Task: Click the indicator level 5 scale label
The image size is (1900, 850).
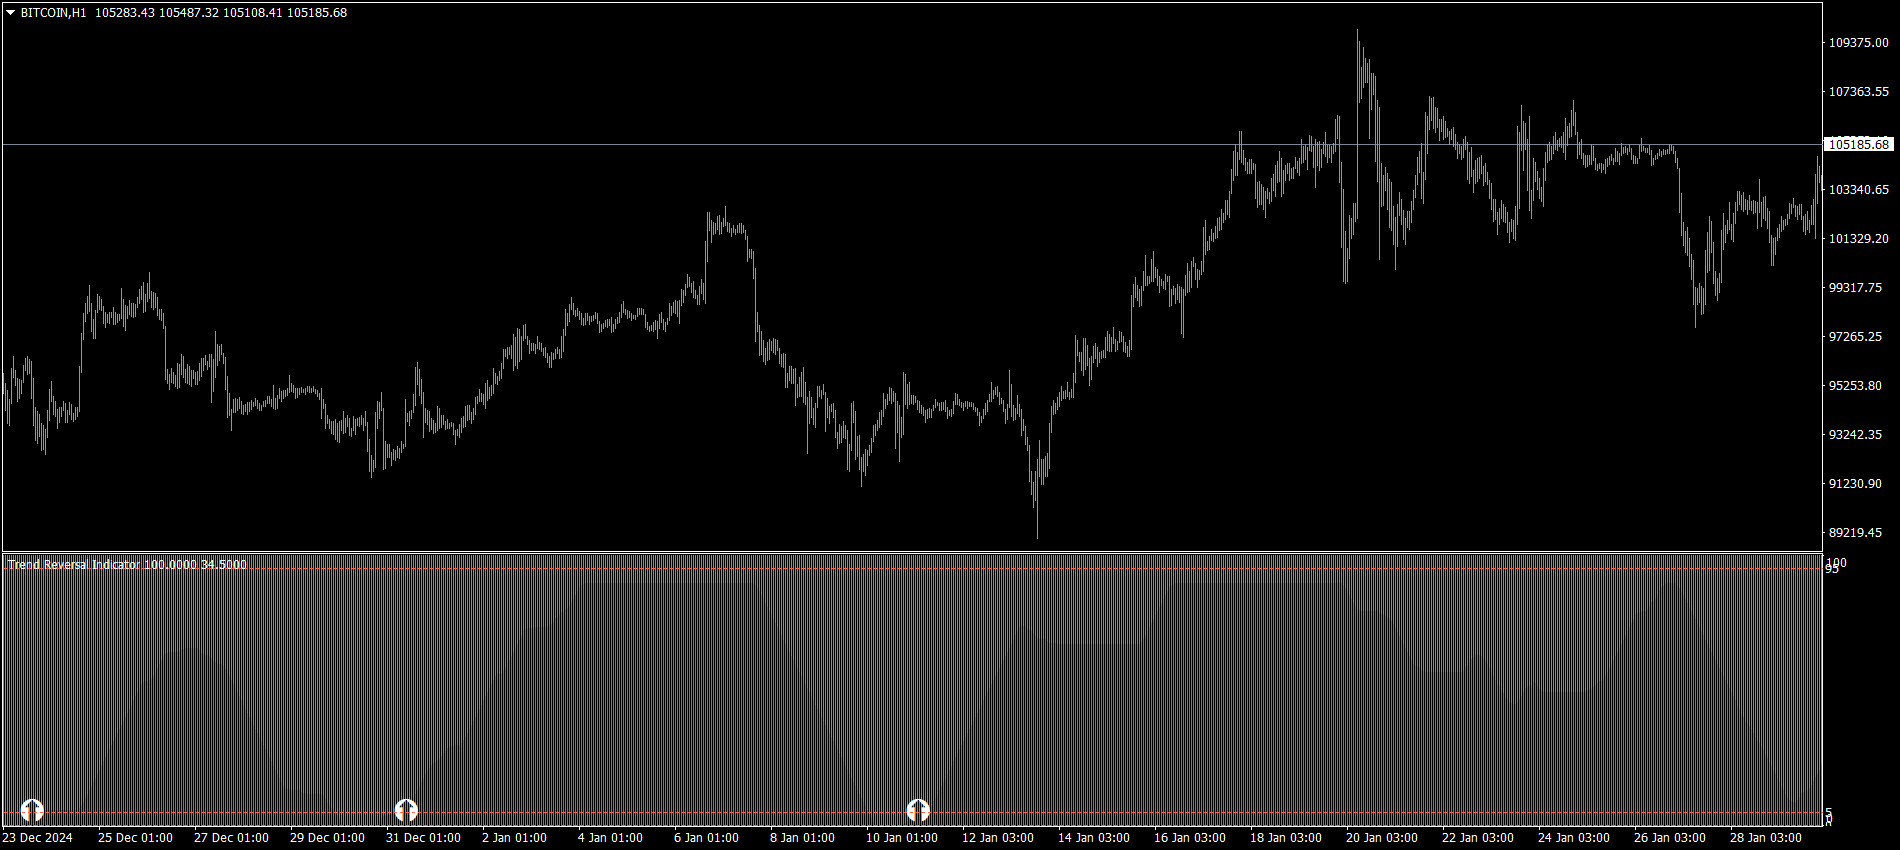Action: point(1829,813)
